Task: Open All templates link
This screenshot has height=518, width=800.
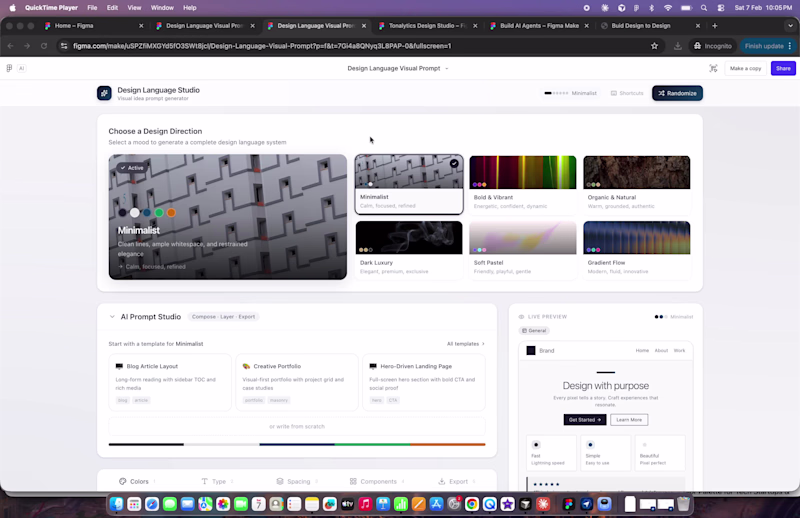Action: coord(466,344)
